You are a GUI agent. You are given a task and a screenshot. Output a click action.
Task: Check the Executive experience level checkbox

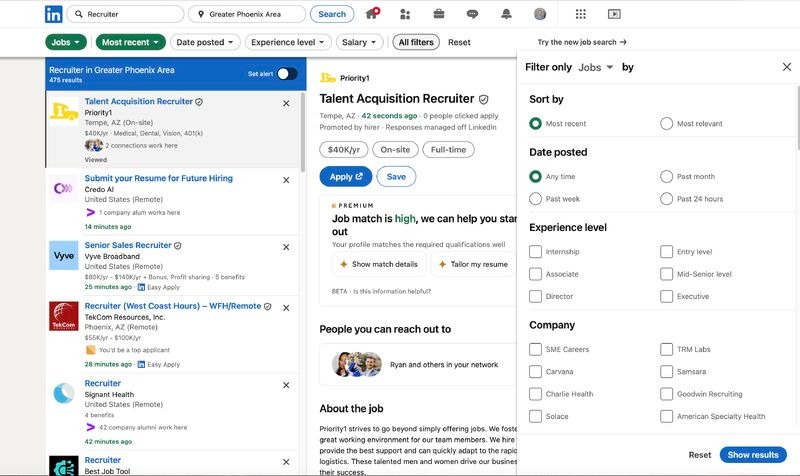click(x=666, y=296)
